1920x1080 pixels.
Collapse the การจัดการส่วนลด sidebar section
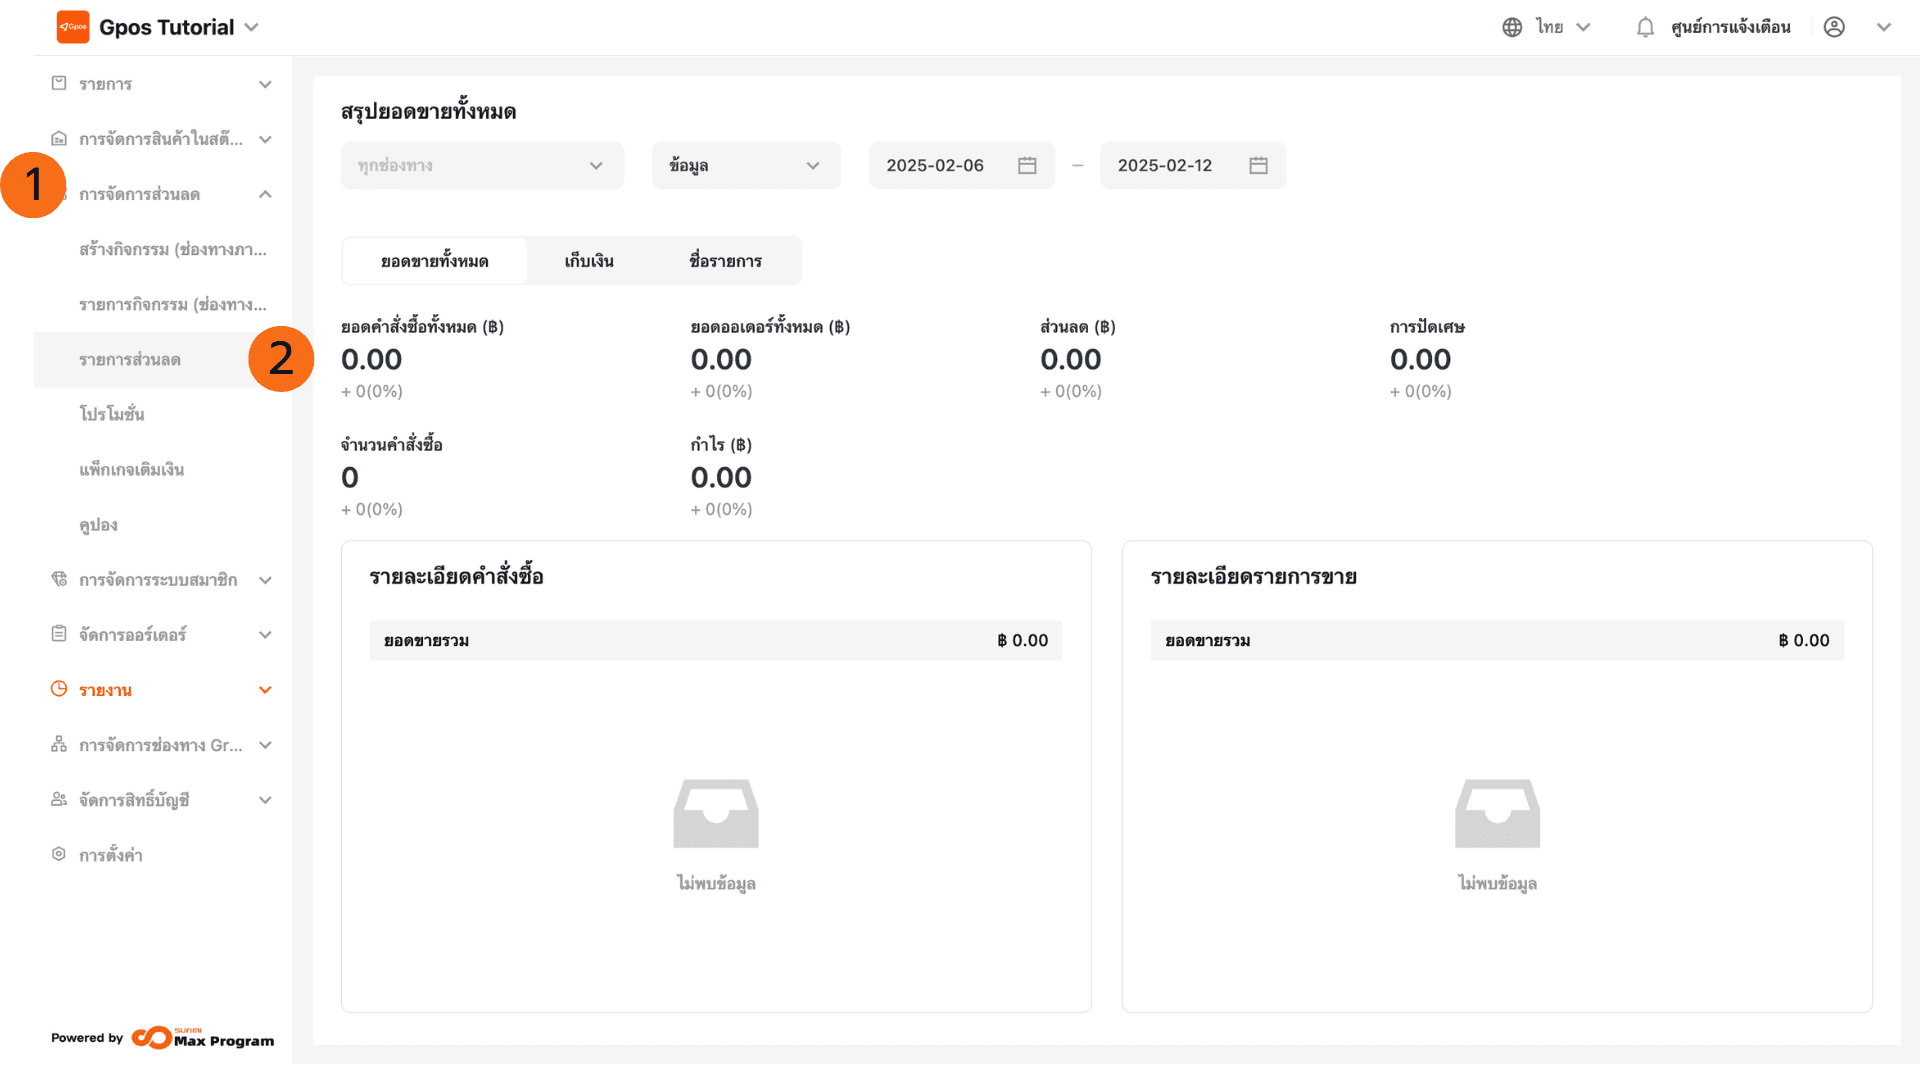[265, 194]
